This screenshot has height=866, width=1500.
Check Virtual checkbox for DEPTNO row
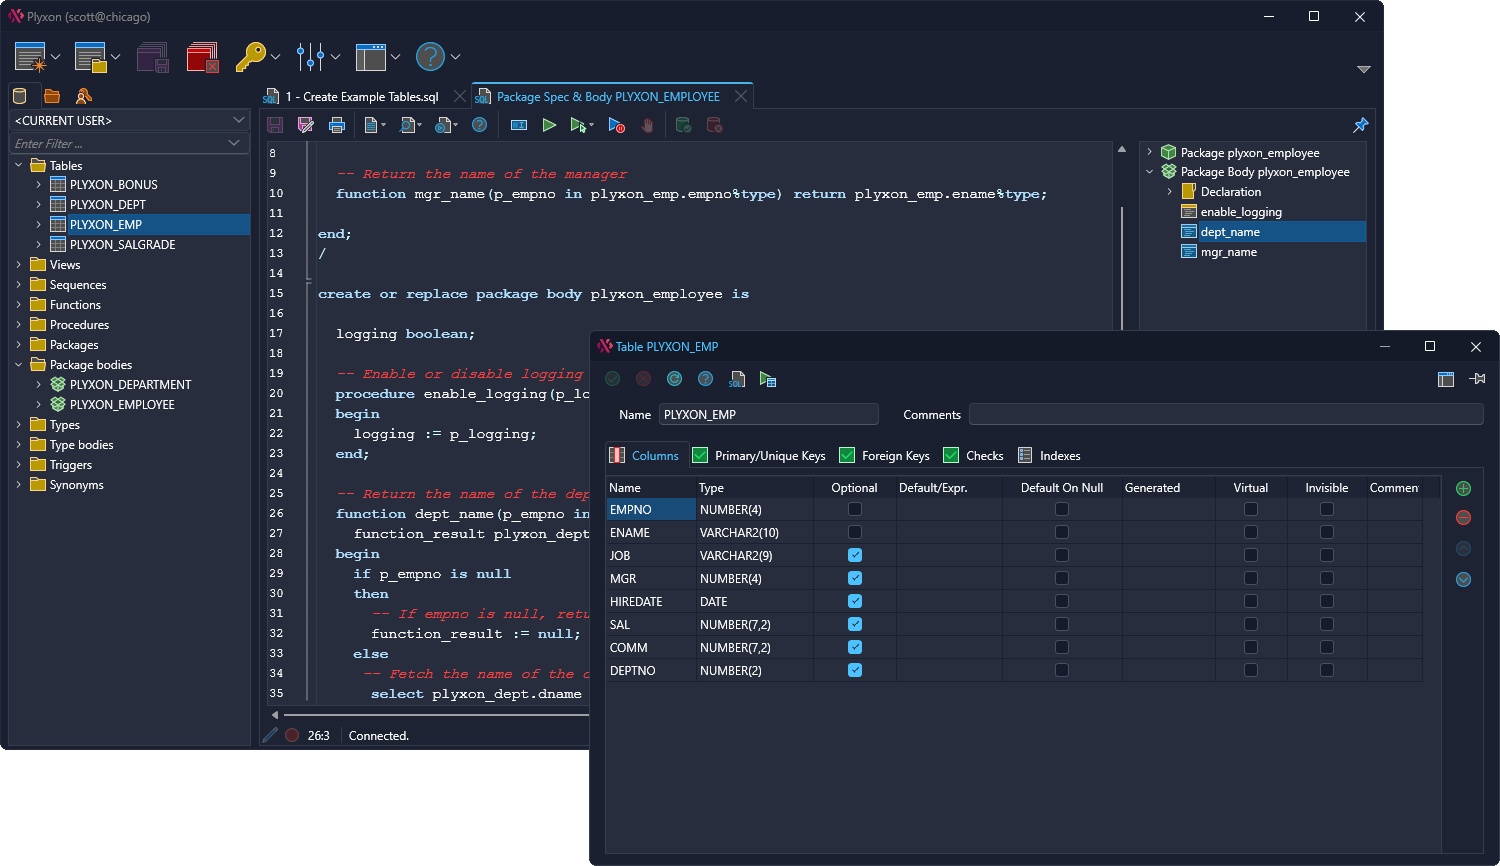coord(1251,670)
